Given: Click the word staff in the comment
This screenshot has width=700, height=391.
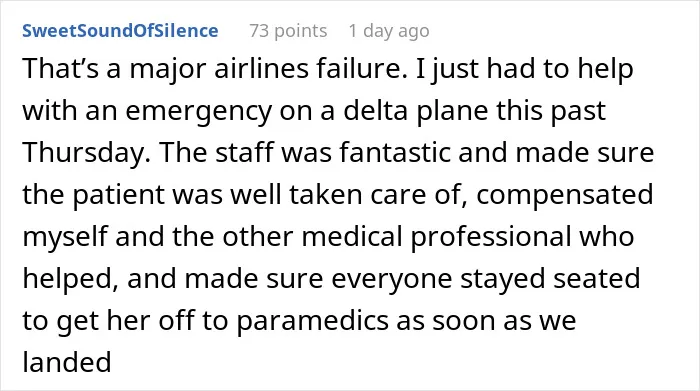Looking at the screenshot, I should 244,153.
